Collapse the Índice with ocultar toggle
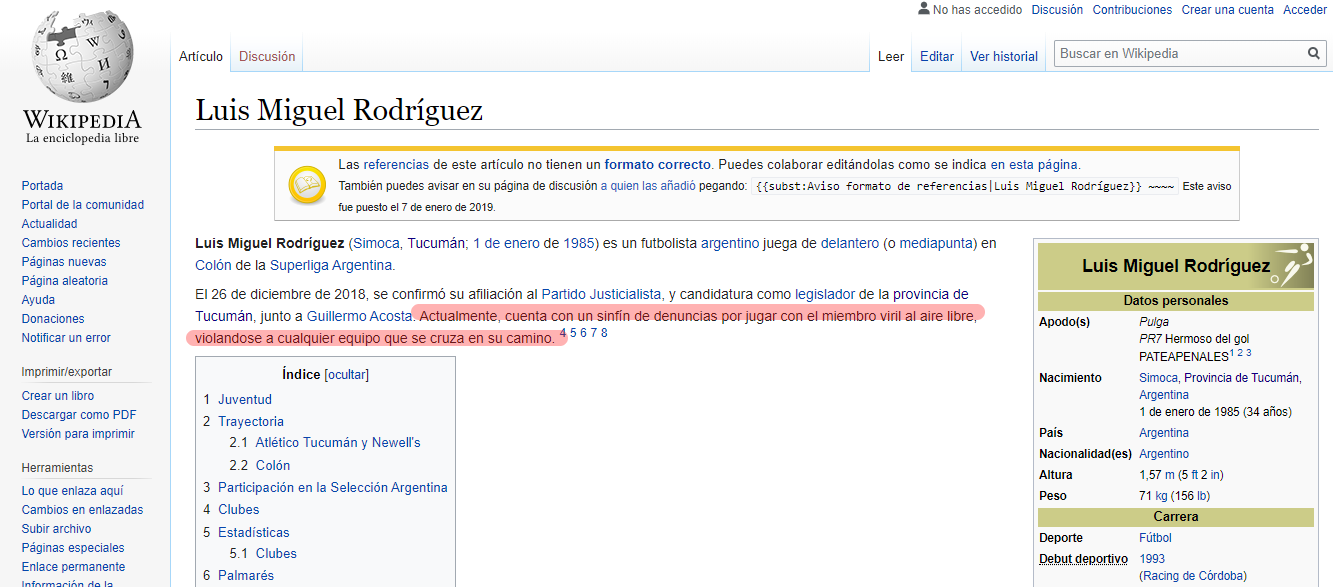The image size is (1333, 587). click(x=346, y=375)
